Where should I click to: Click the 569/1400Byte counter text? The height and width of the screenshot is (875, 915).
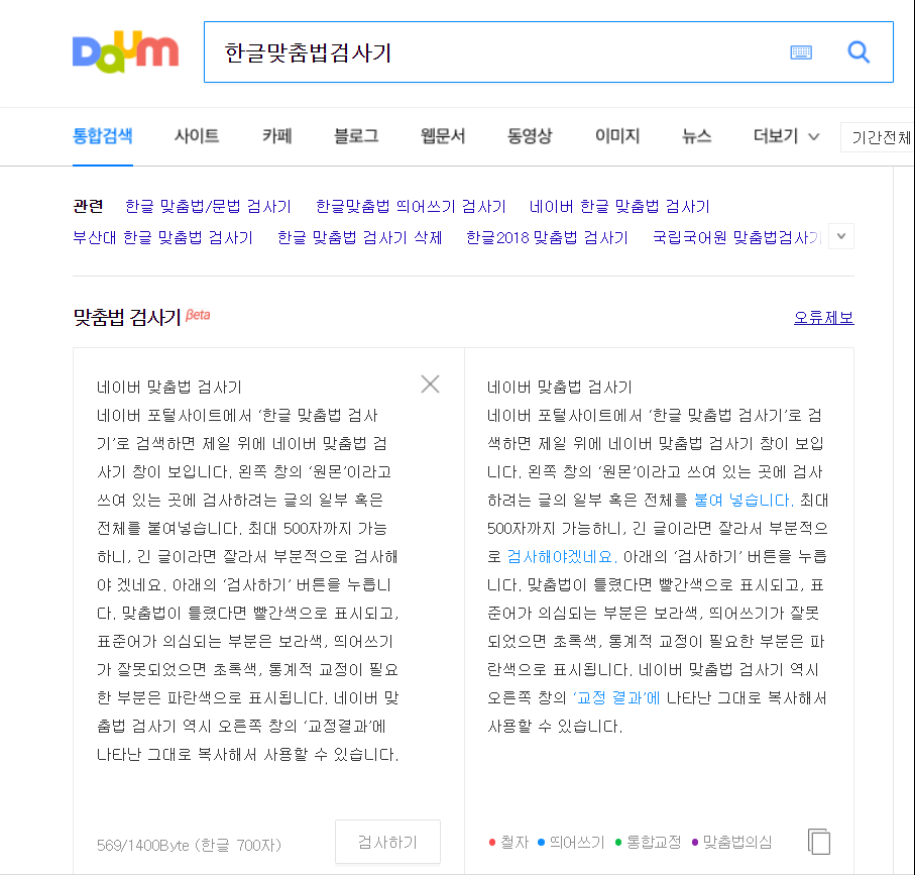[x=189, y=845]
